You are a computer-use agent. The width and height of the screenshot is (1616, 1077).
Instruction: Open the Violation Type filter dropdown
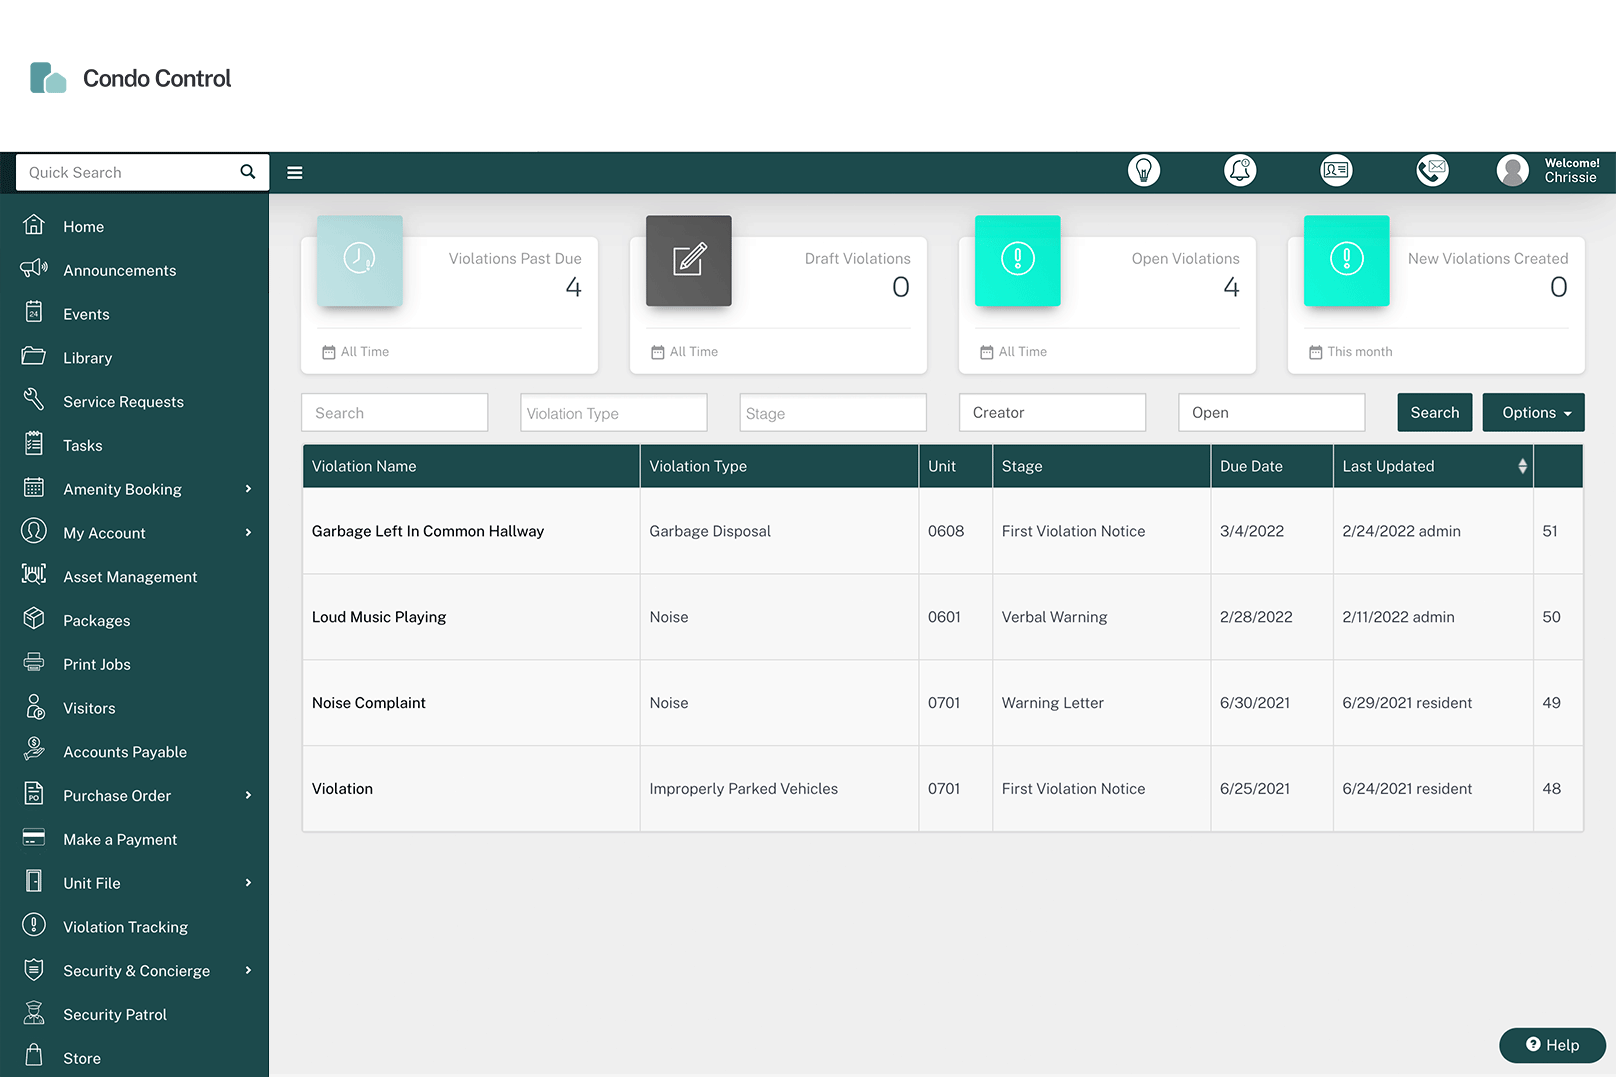[x=613, y=412]
